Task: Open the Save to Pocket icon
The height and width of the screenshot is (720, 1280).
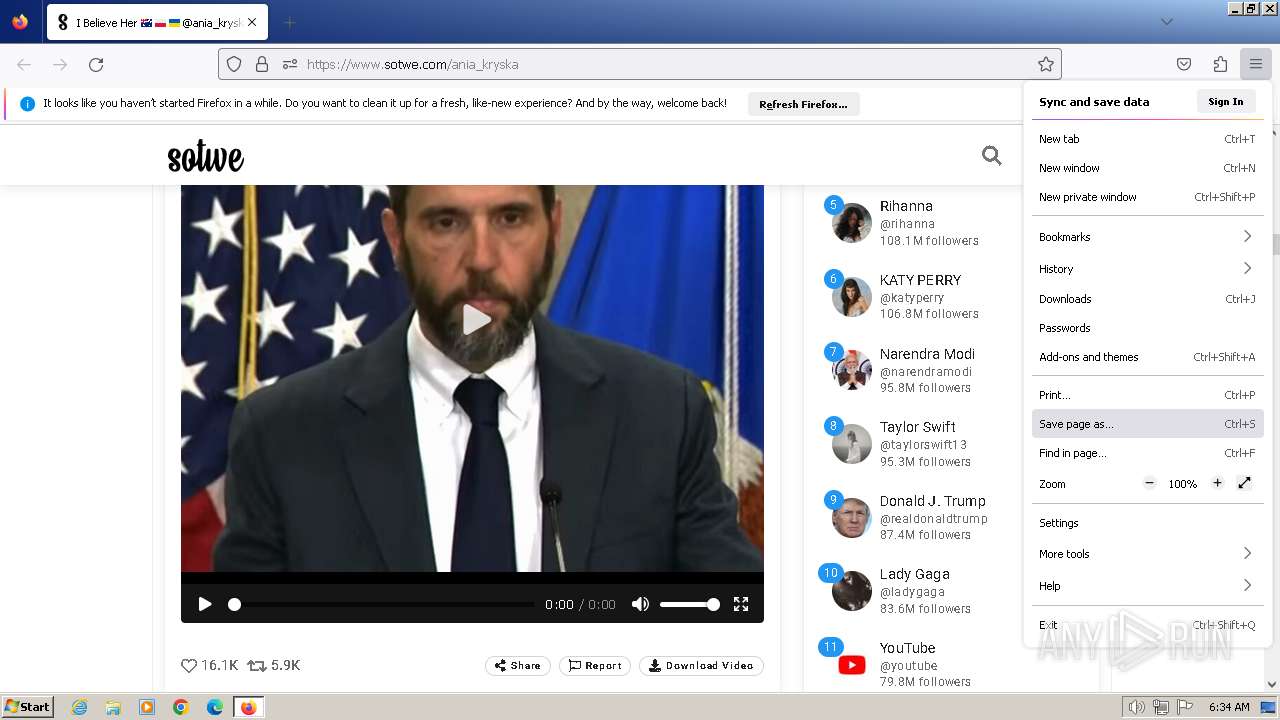Action: [1184, 64]
